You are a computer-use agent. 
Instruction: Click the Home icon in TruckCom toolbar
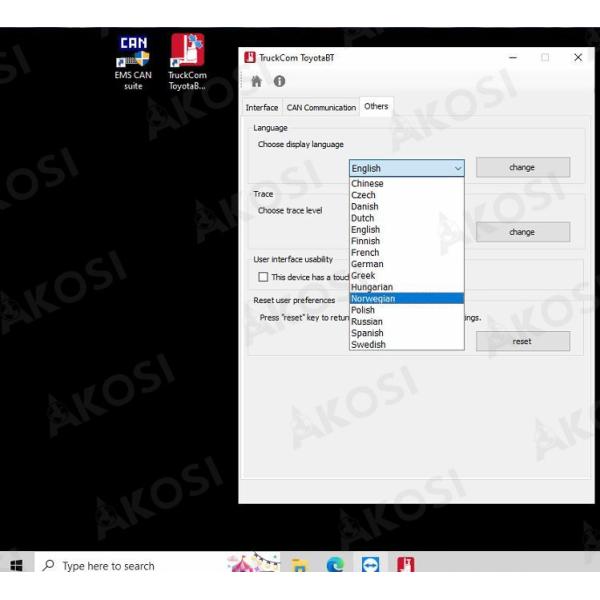(x=256, y=83)
